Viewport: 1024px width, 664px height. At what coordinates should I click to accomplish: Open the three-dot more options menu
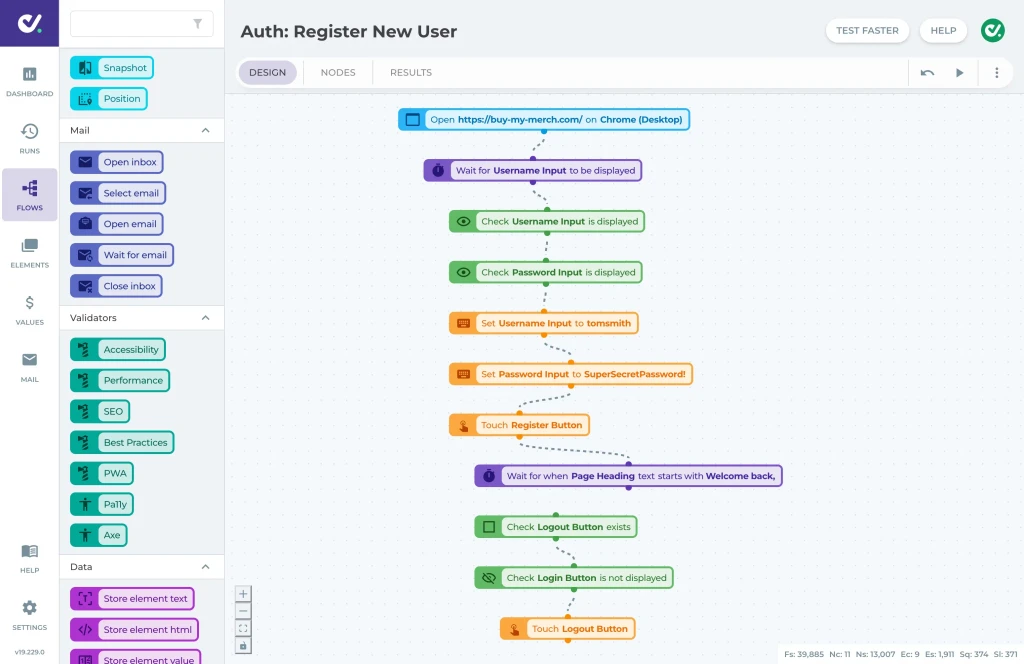[x=997, y=72]
